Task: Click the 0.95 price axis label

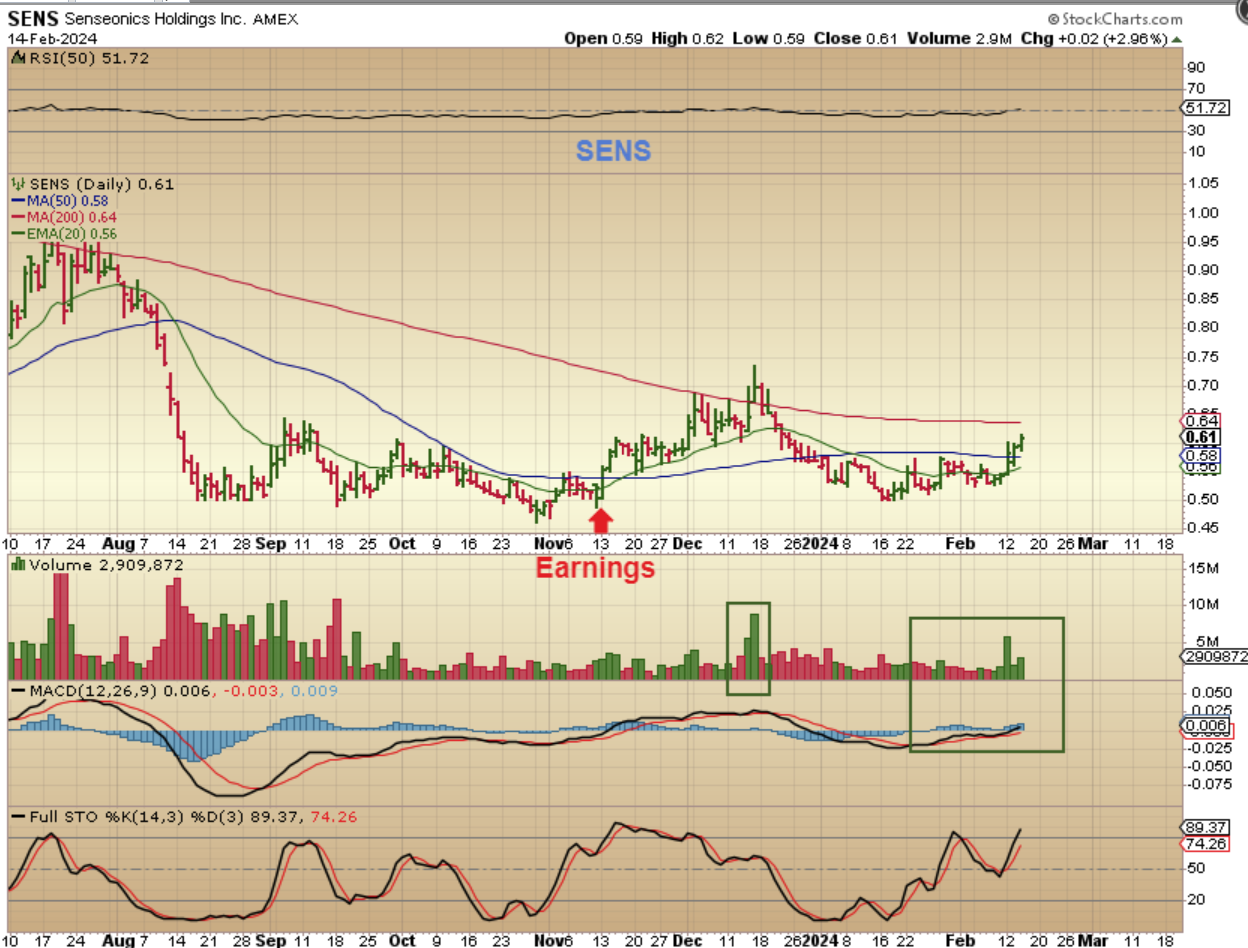Action: coord(1202,240)
